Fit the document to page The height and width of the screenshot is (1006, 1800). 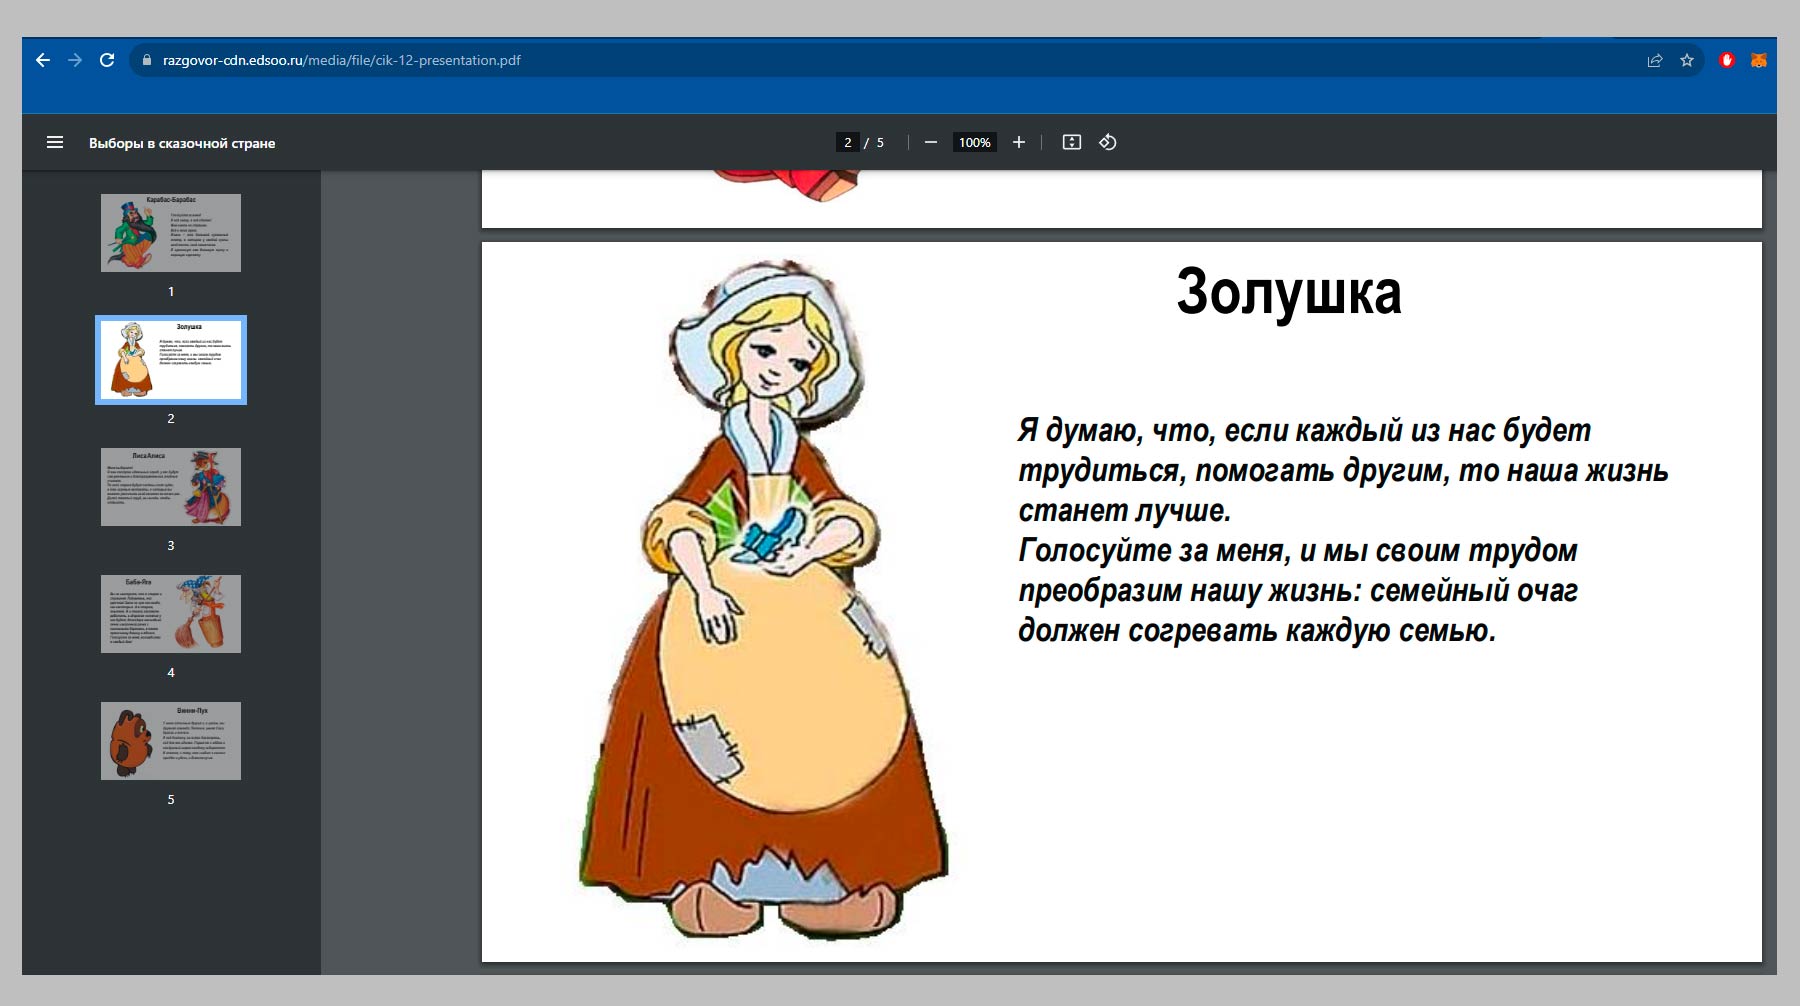tap(1072, 142)
